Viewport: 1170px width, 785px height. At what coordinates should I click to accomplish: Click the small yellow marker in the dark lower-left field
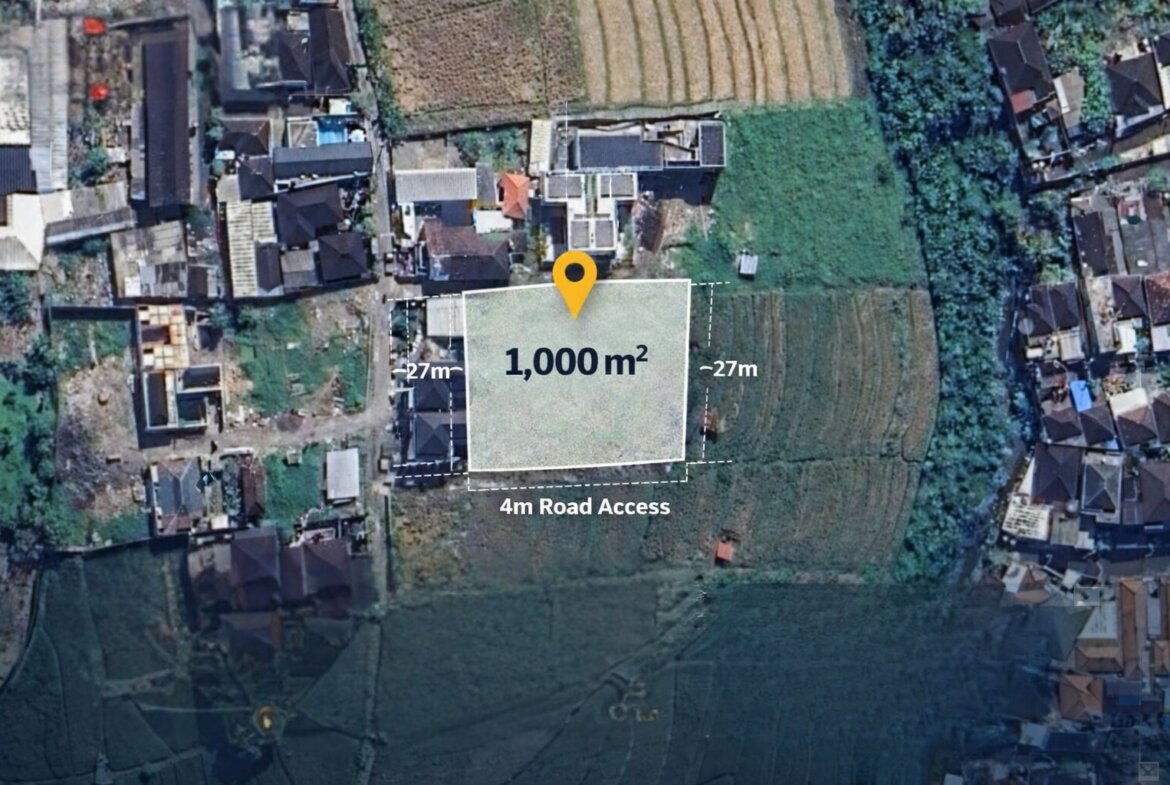264,719
